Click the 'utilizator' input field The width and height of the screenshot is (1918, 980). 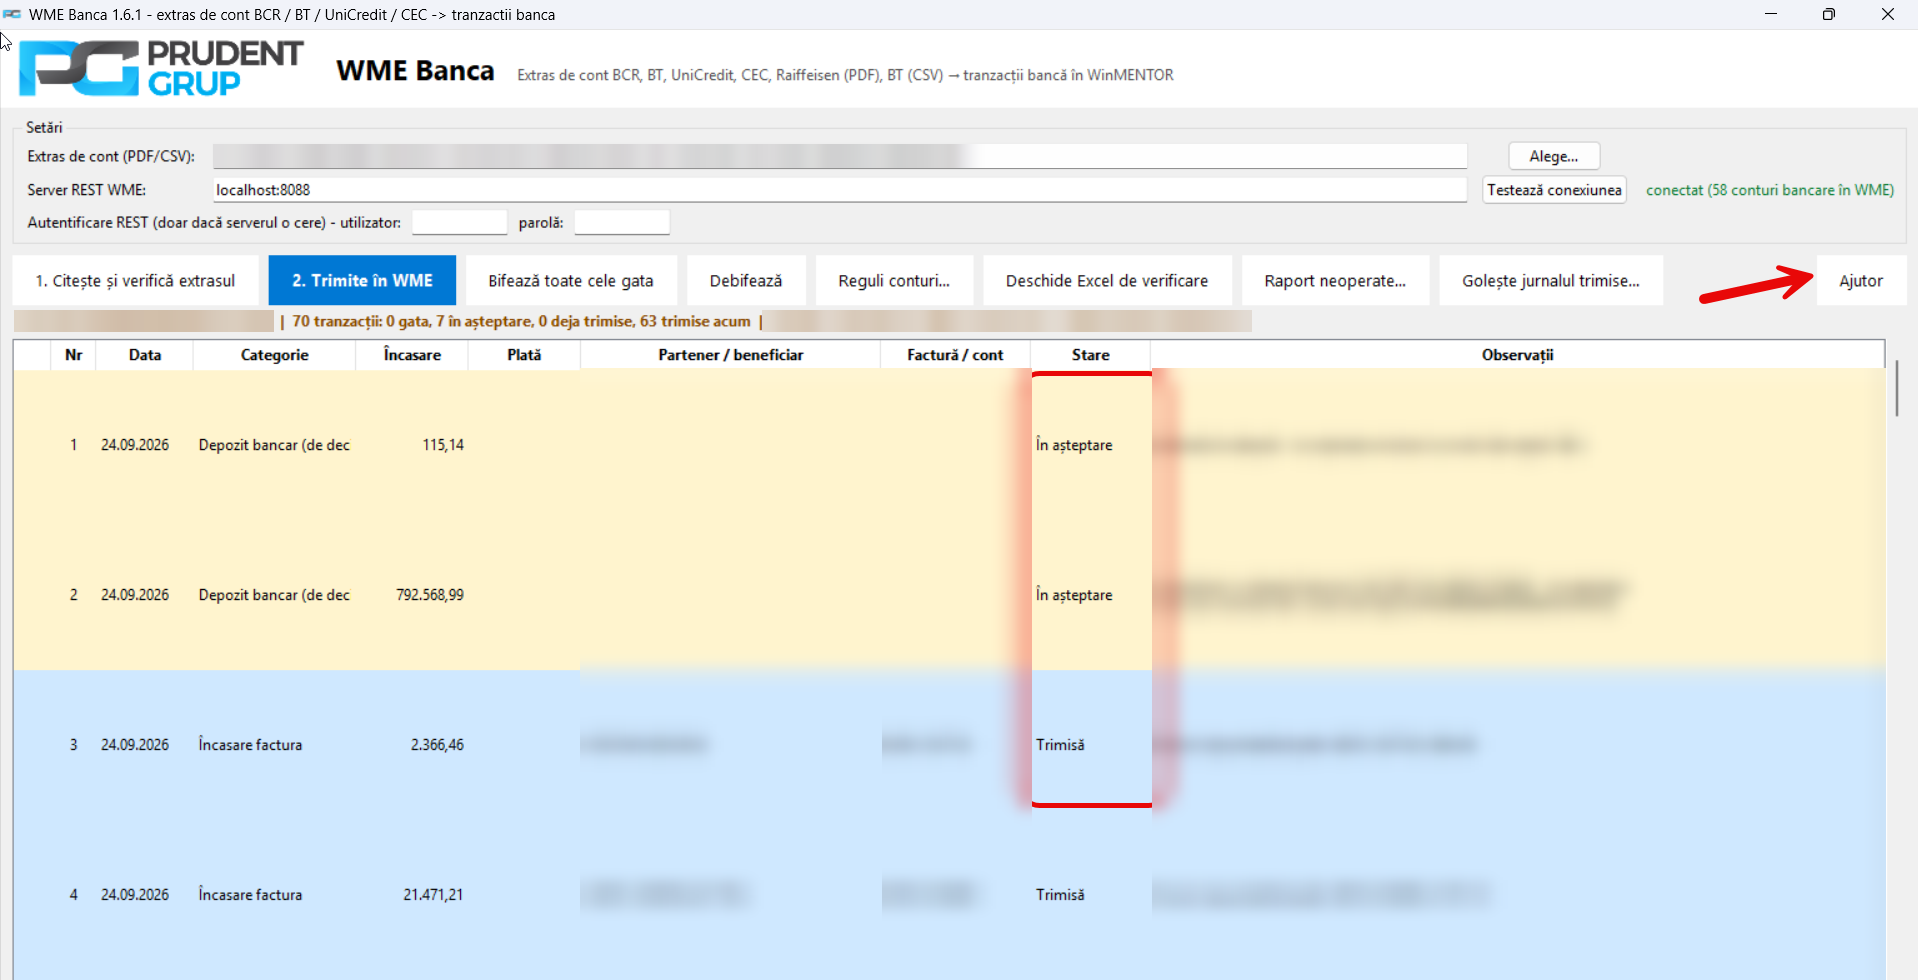pos(460,222)
